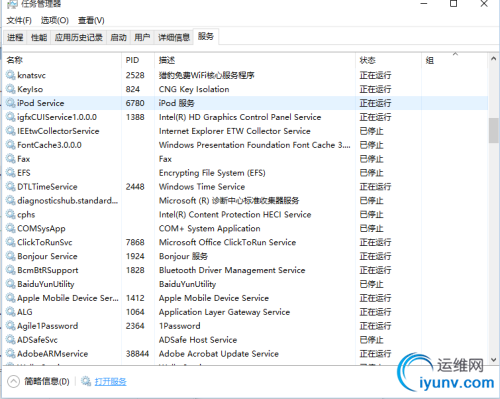Click description Adobe Acrobat Update Service
Viewport: 500px width, 399px height.
tap(219, 354)
